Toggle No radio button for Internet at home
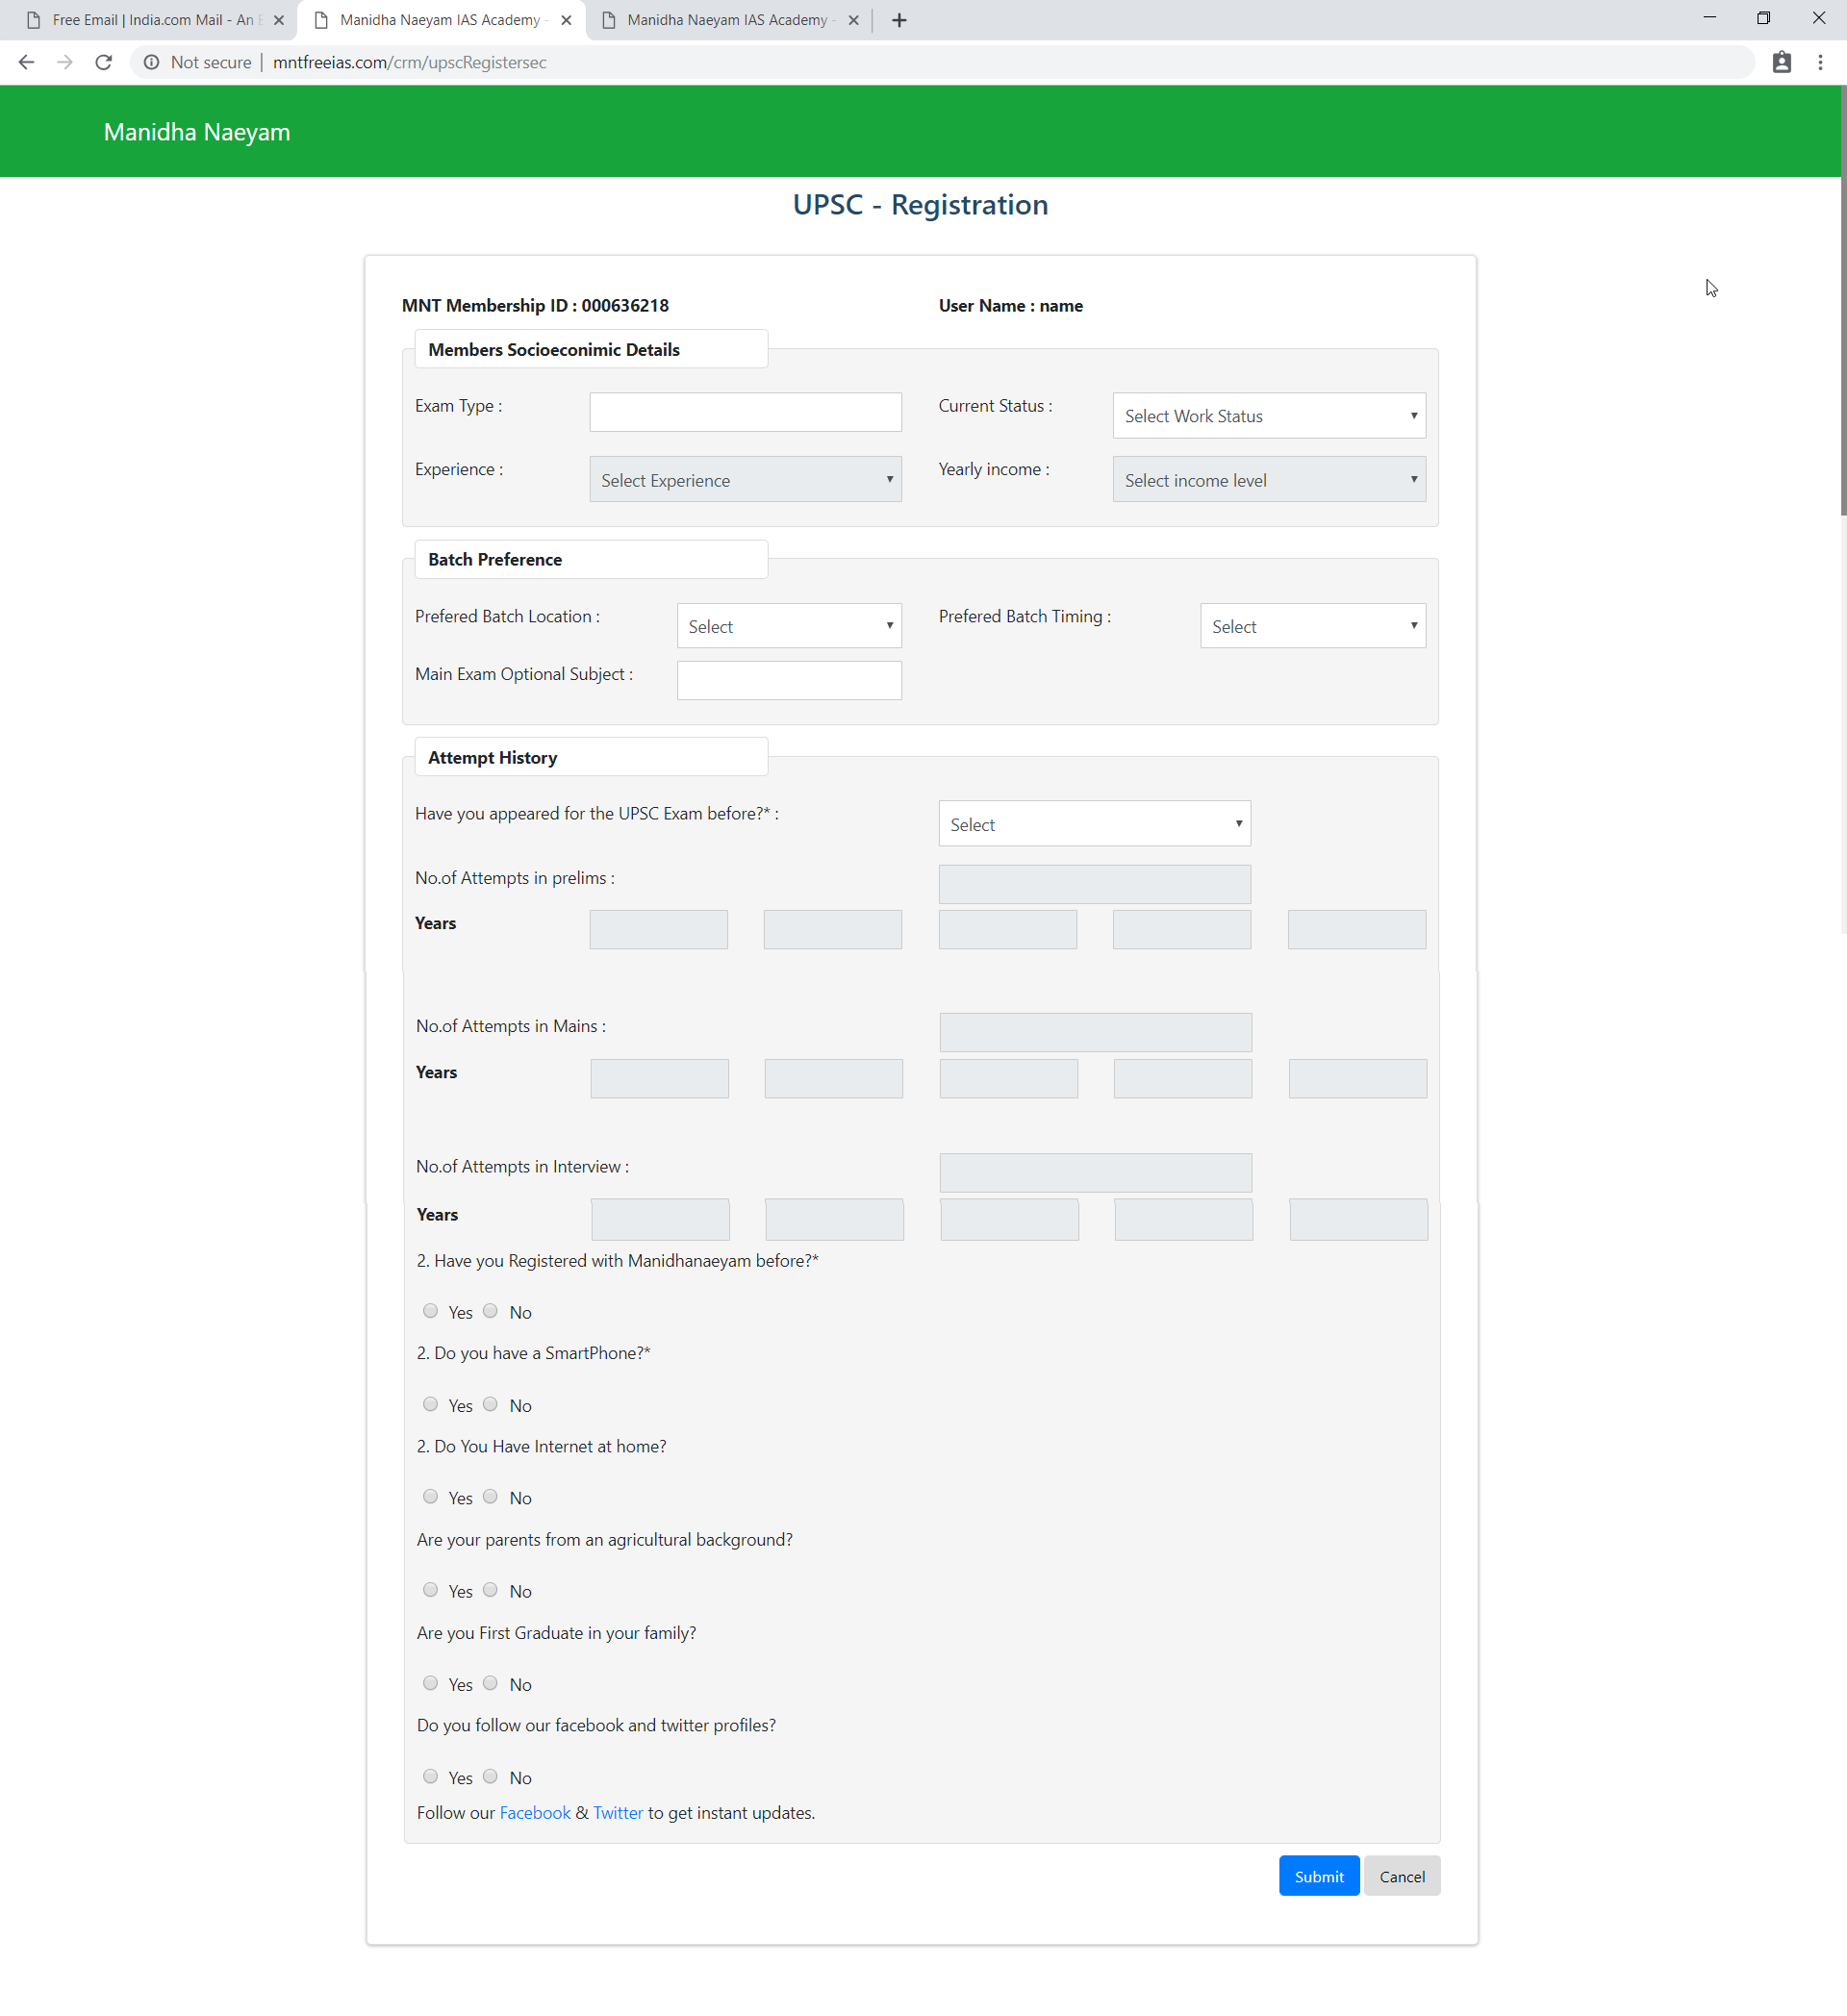This screenshot has height=2016, width=1847. tap(490, 1497)
